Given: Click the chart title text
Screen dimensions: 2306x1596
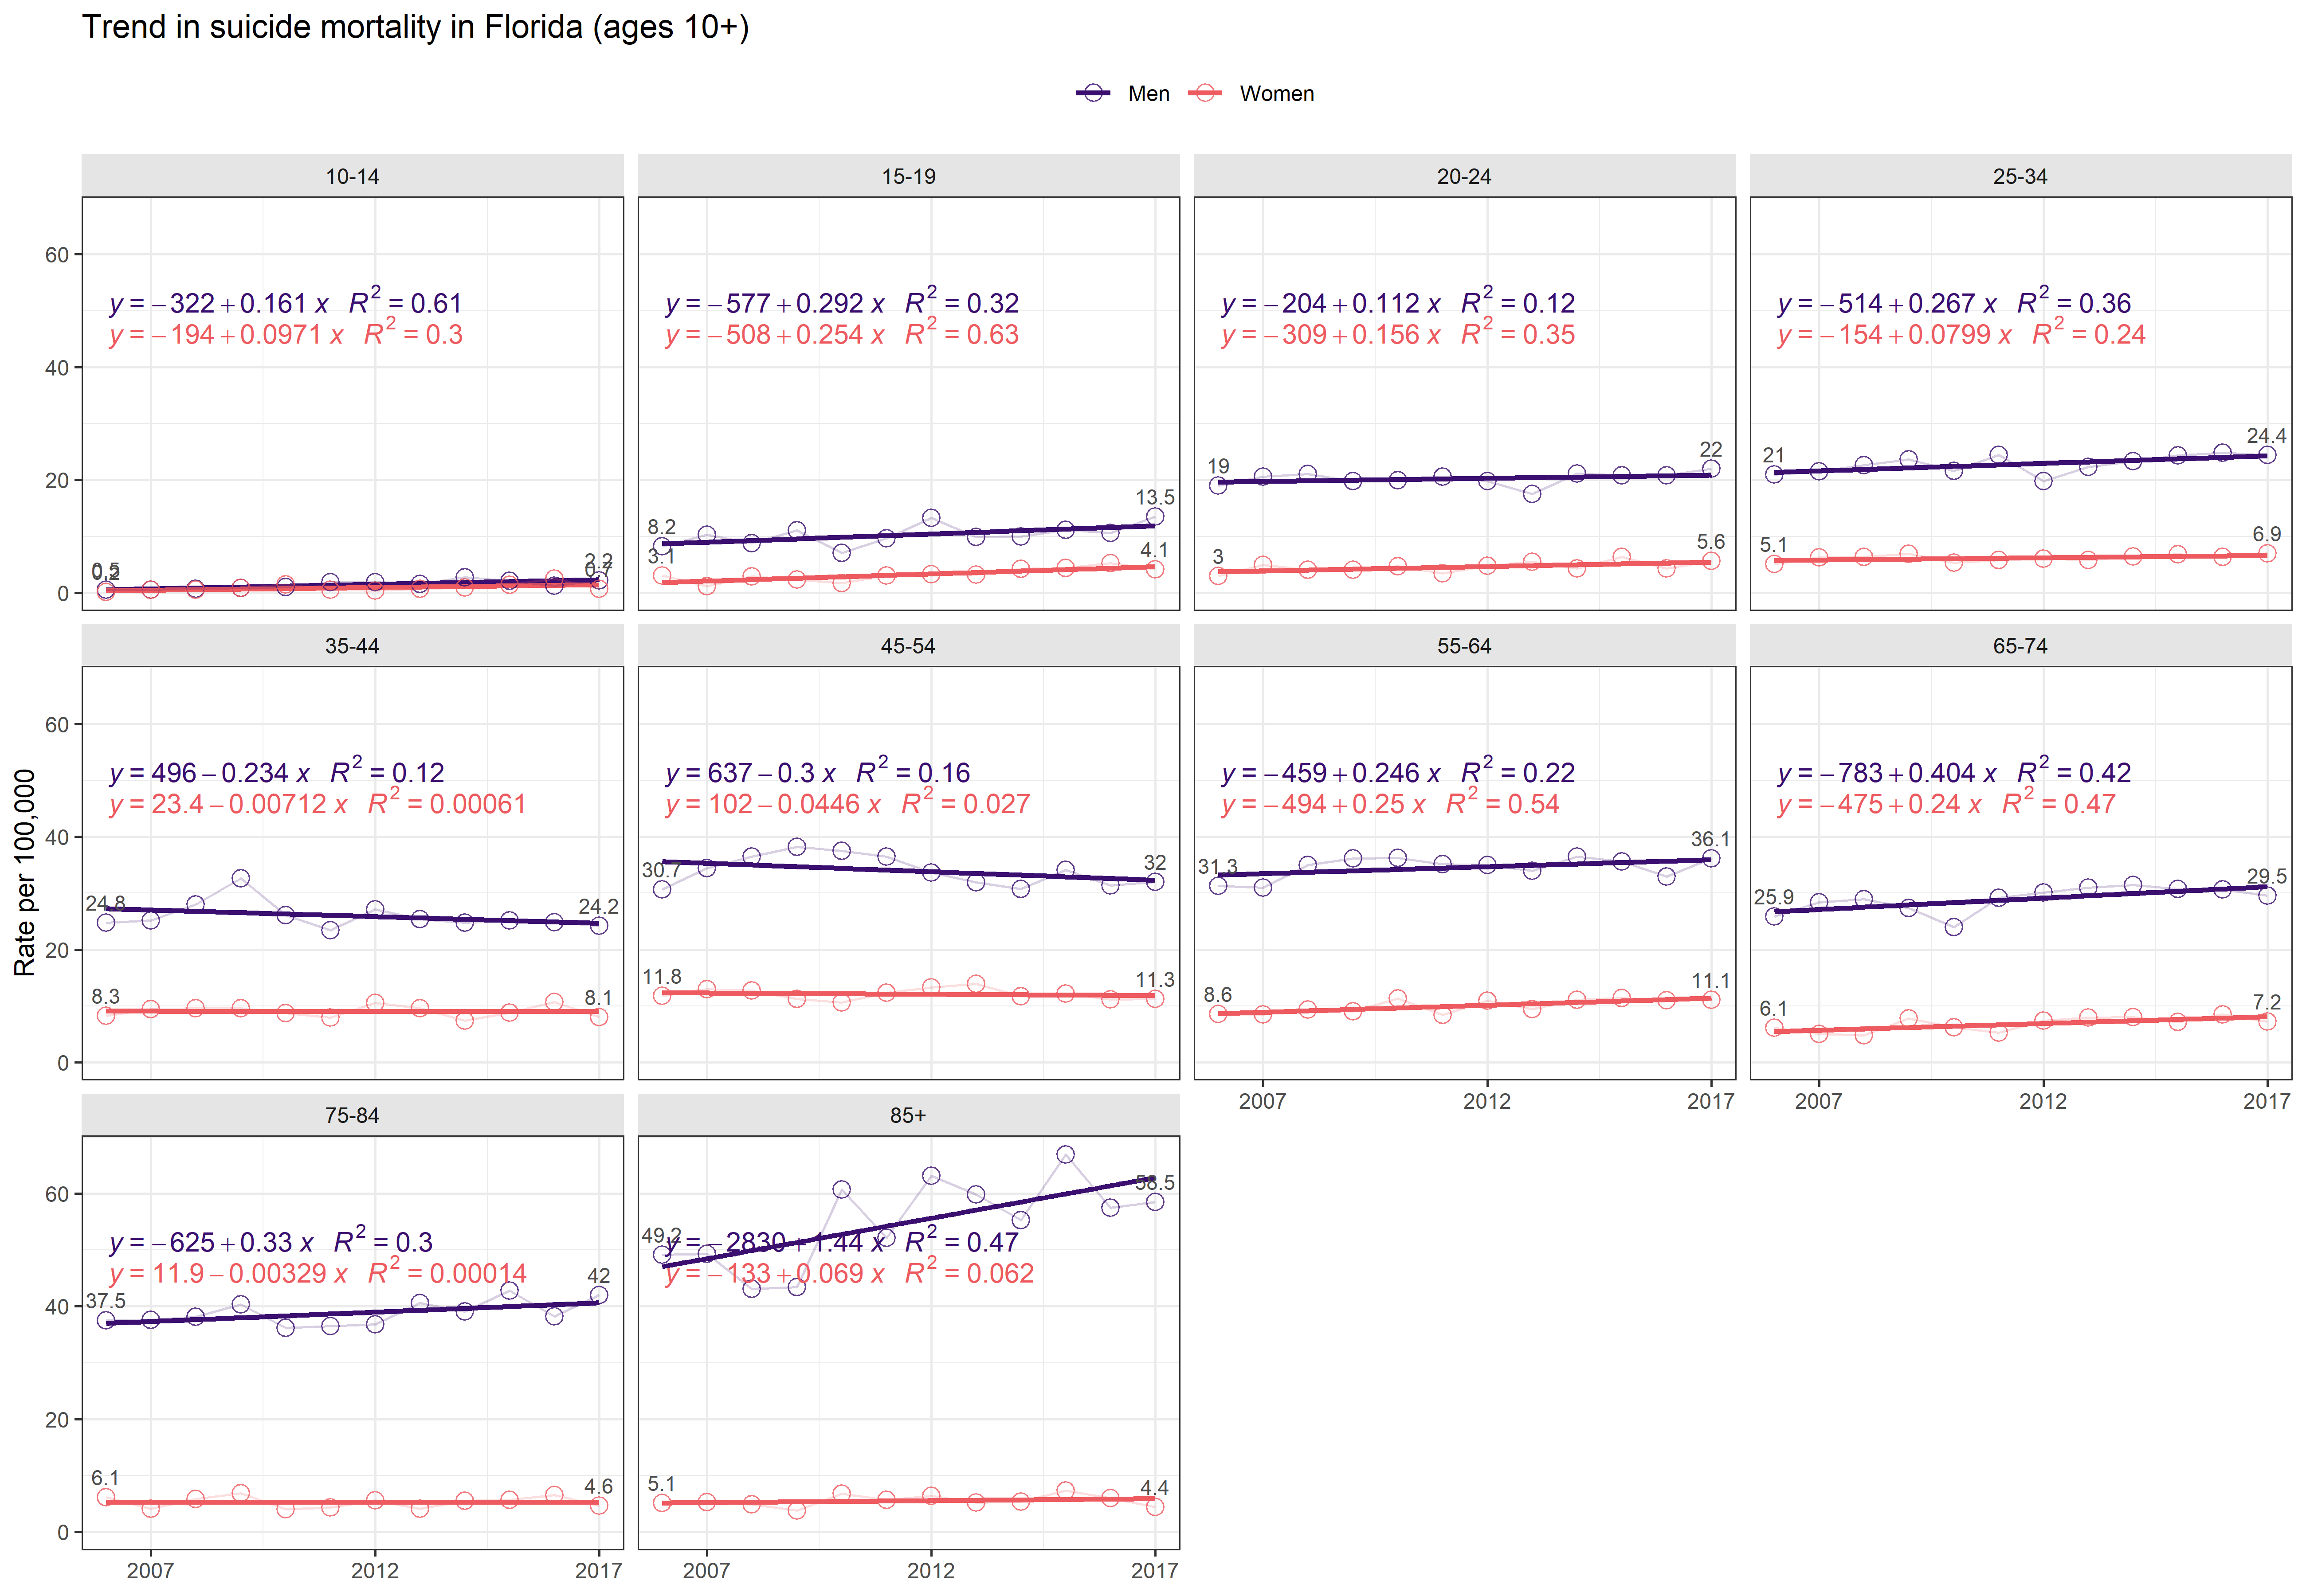Looking at the screenshot, I should tap(415, 27).
